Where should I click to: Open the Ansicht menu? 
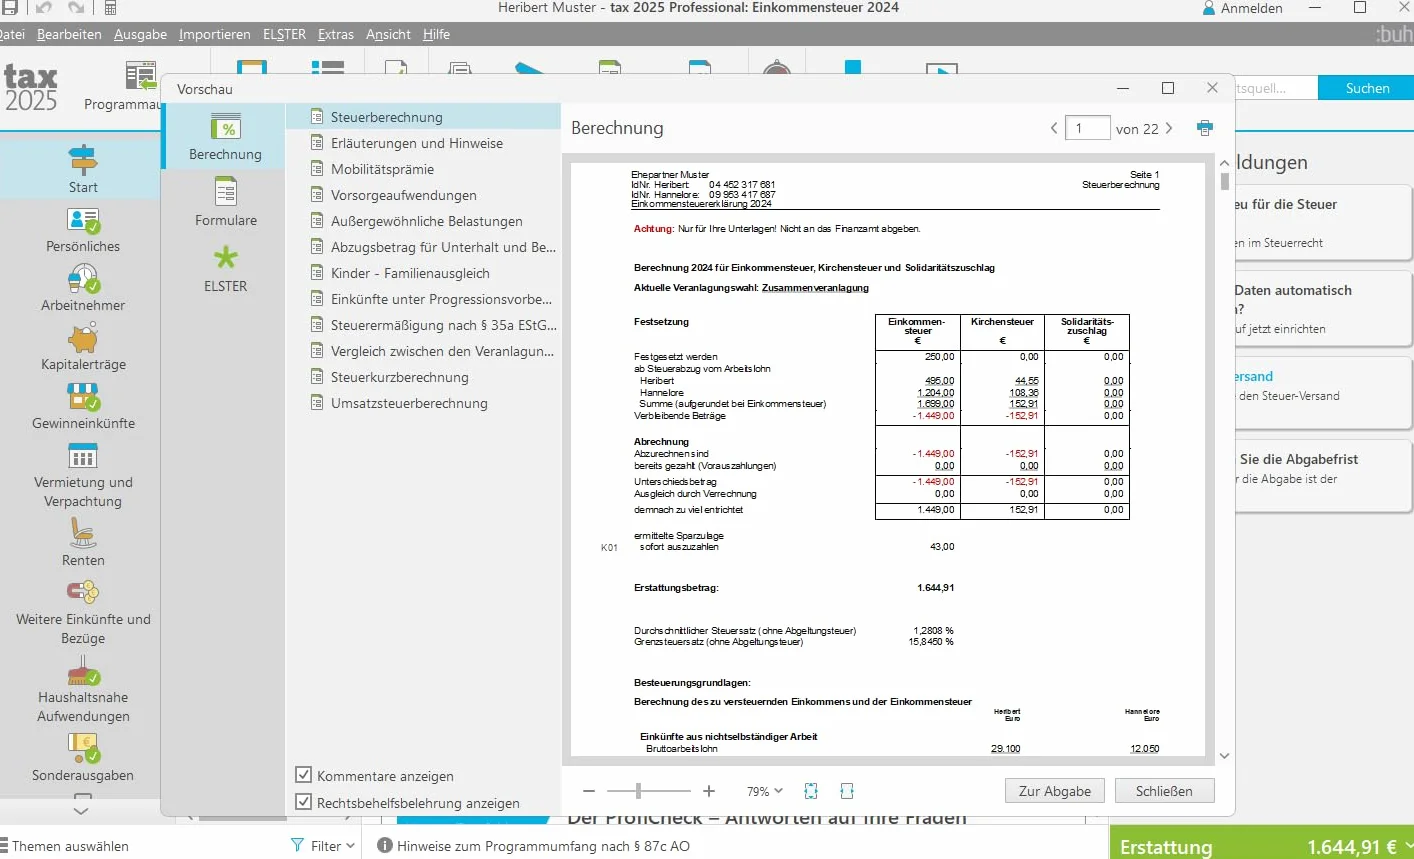point(388,34)
